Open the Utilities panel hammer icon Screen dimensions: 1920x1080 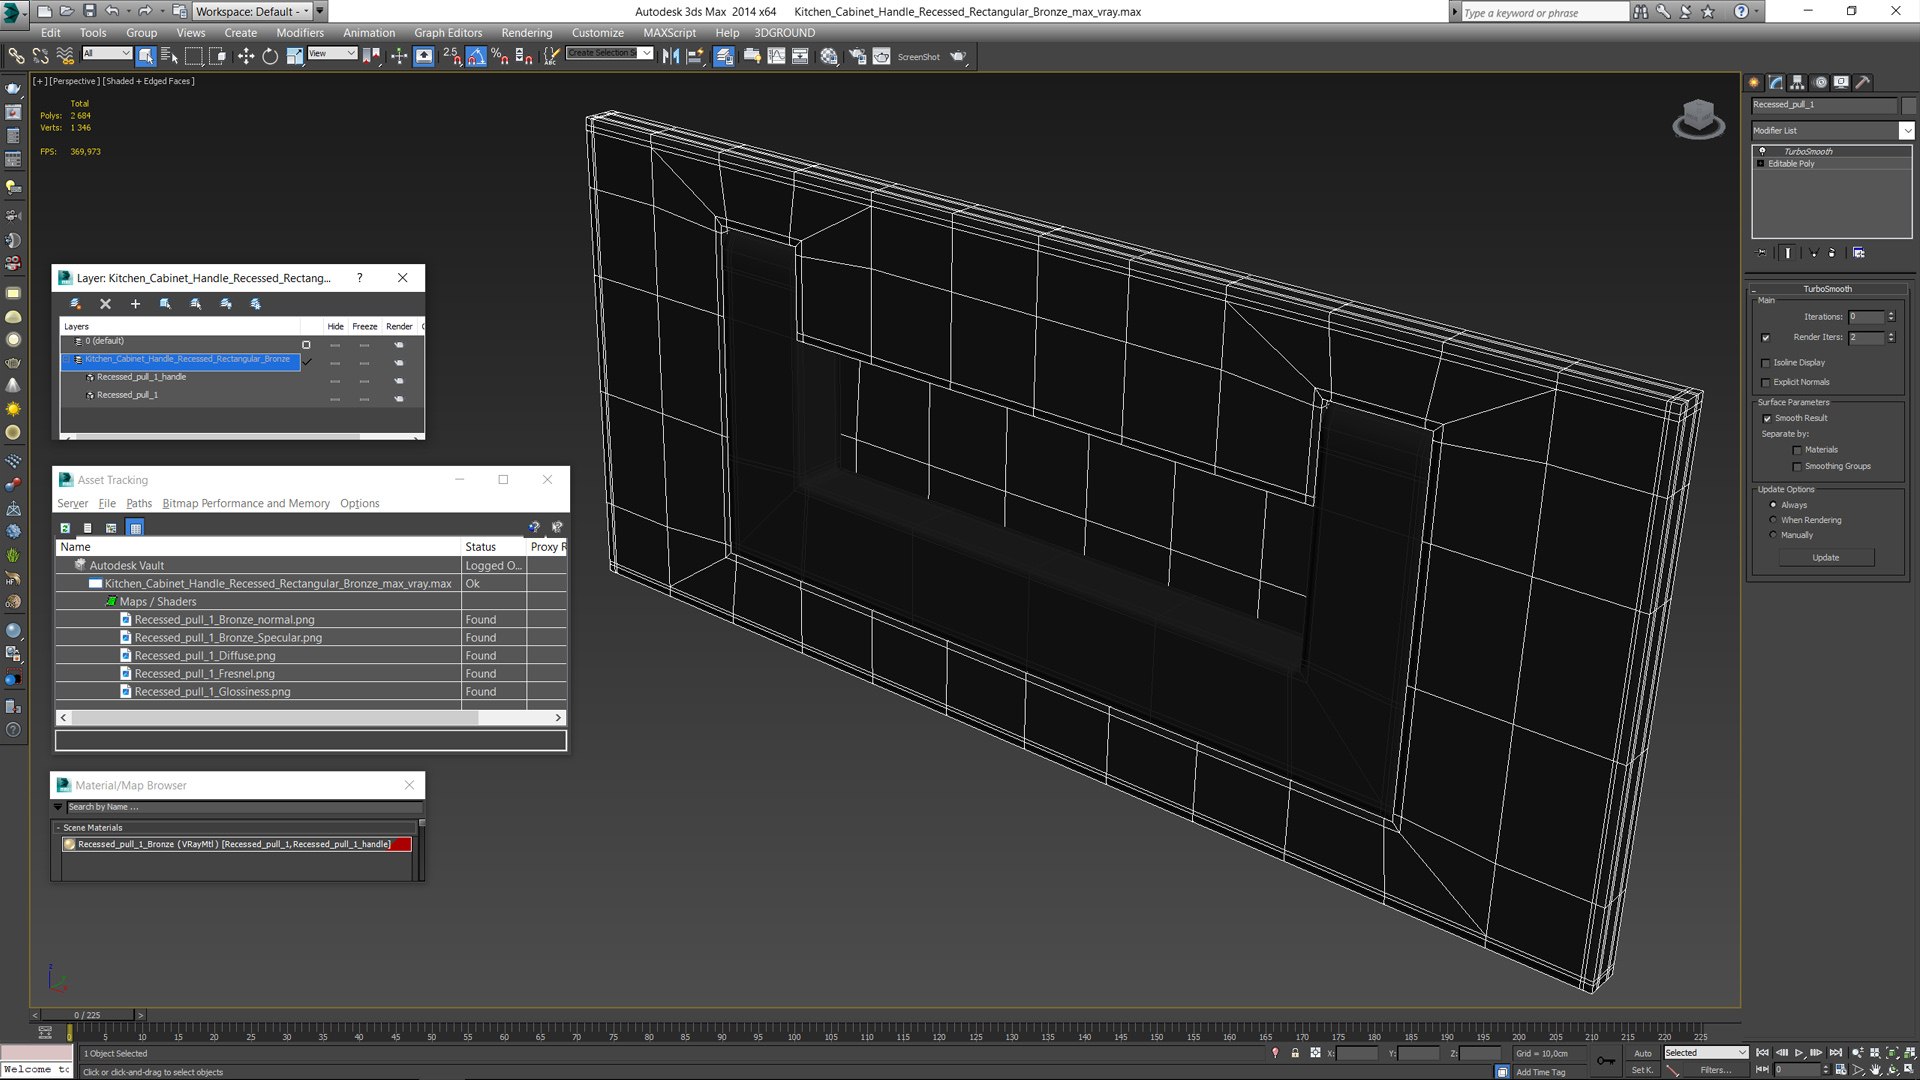coord(1862,83)
